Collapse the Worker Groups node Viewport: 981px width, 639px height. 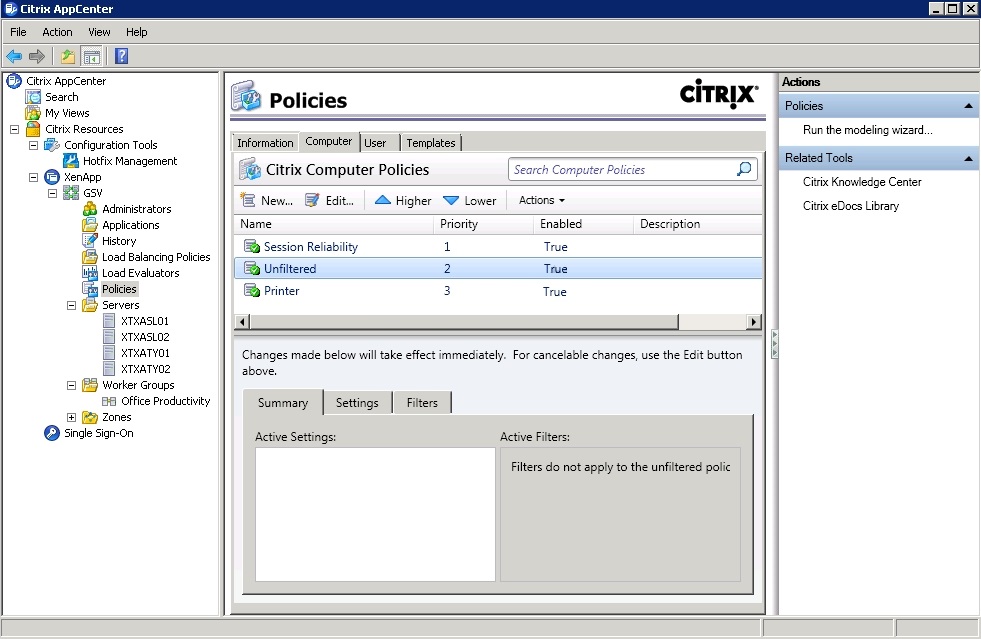click(71, 386)
